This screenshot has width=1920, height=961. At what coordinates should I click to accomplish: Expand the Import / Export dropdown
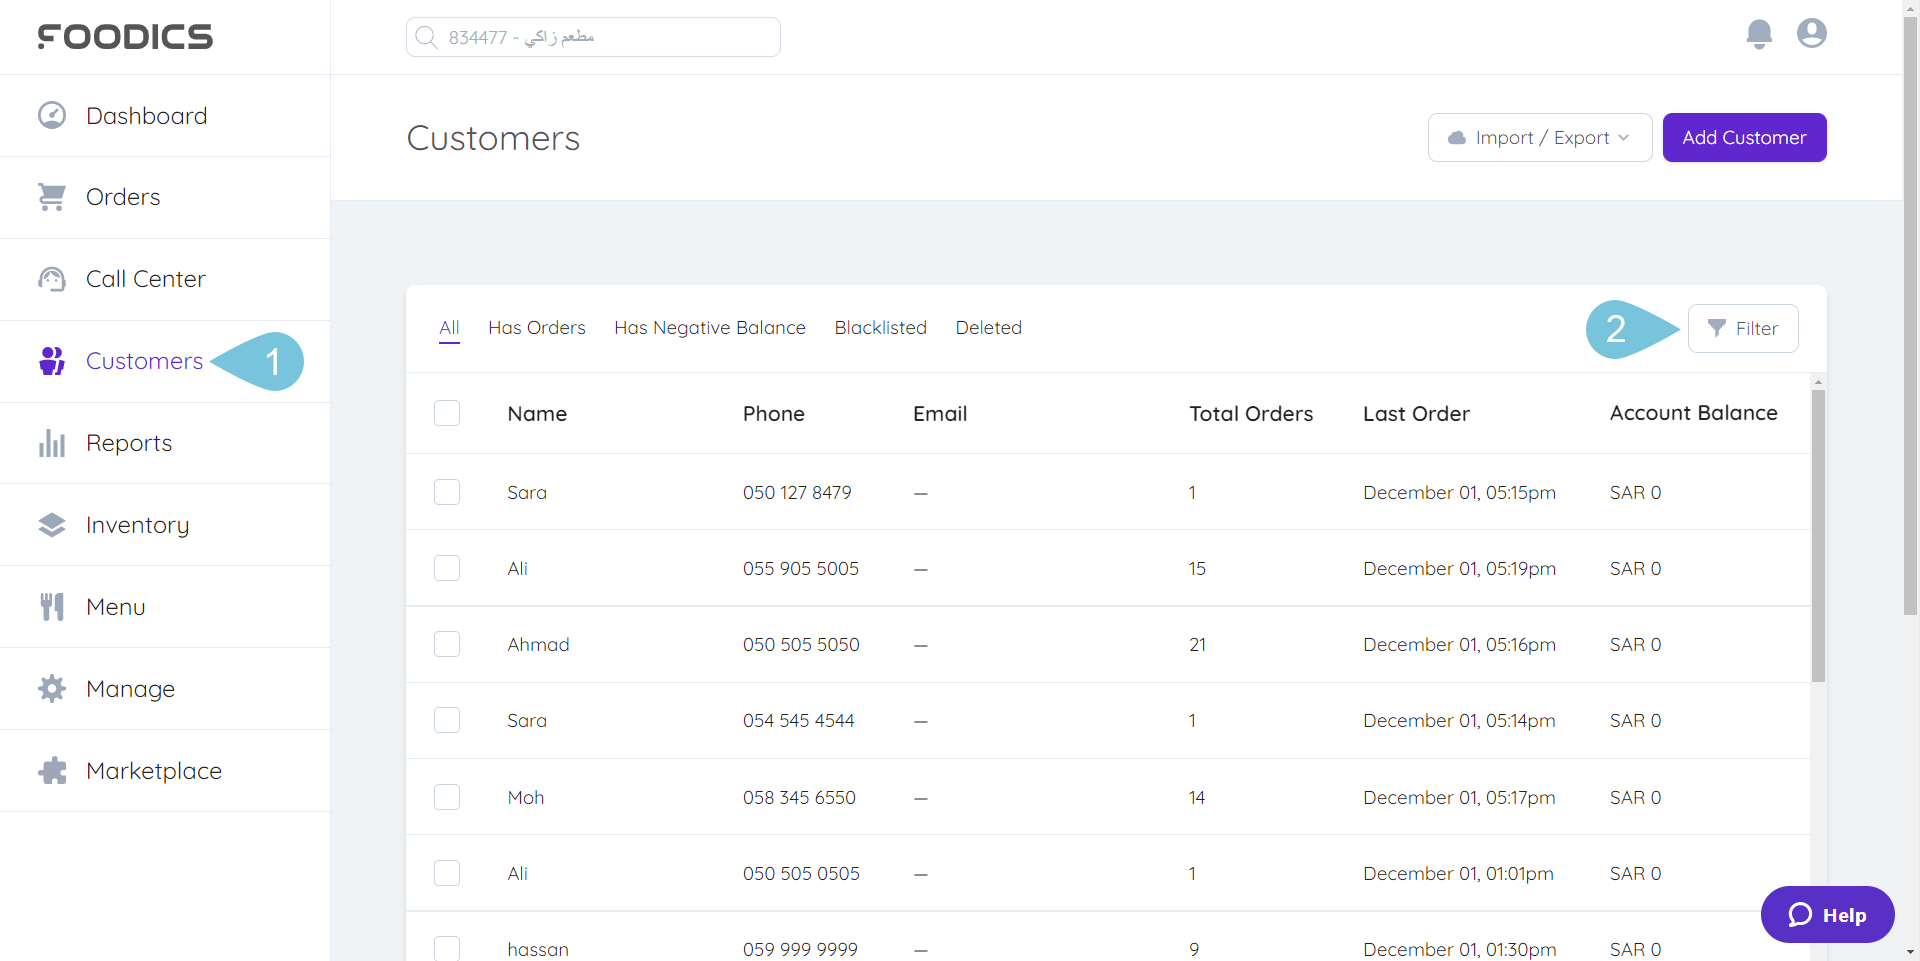1540,137
